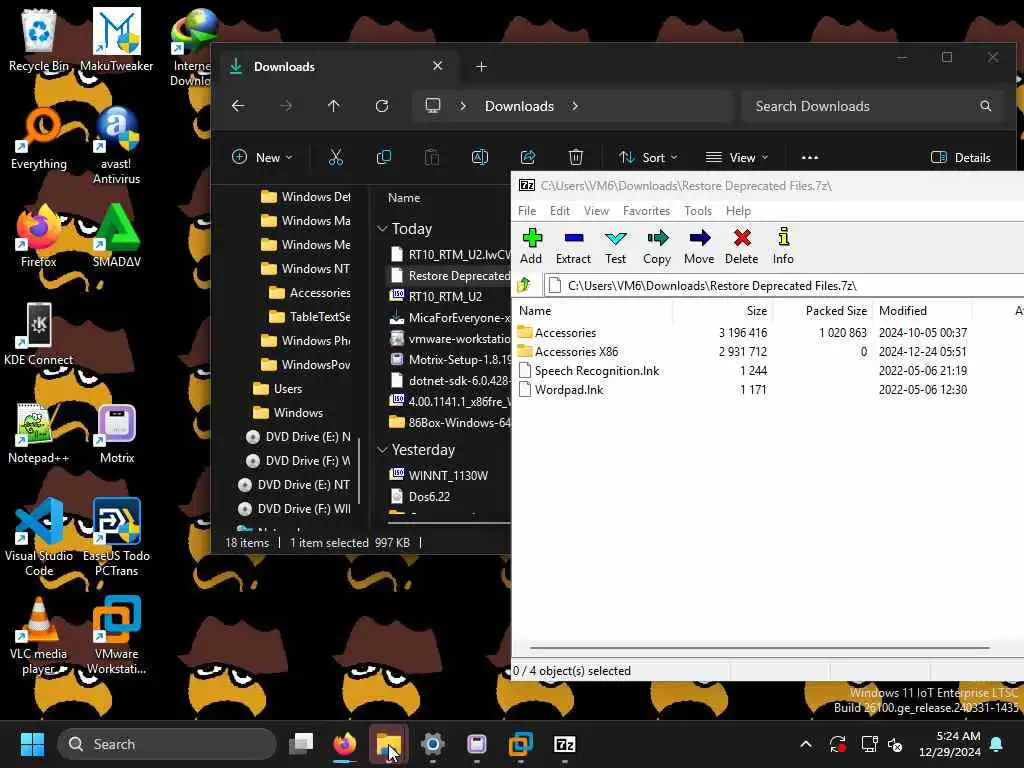Toggle the Details pane button

pos(961,157)
